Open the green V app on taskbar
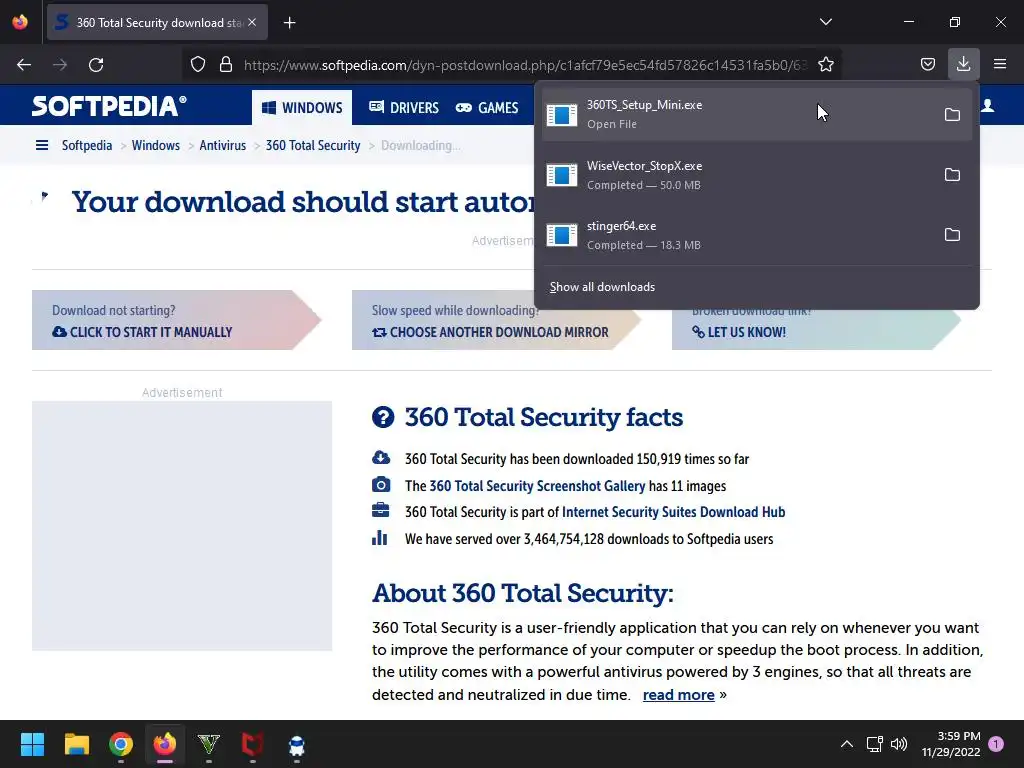The width and height of the screenshot is (1024, 768). (x=209, y=744)
